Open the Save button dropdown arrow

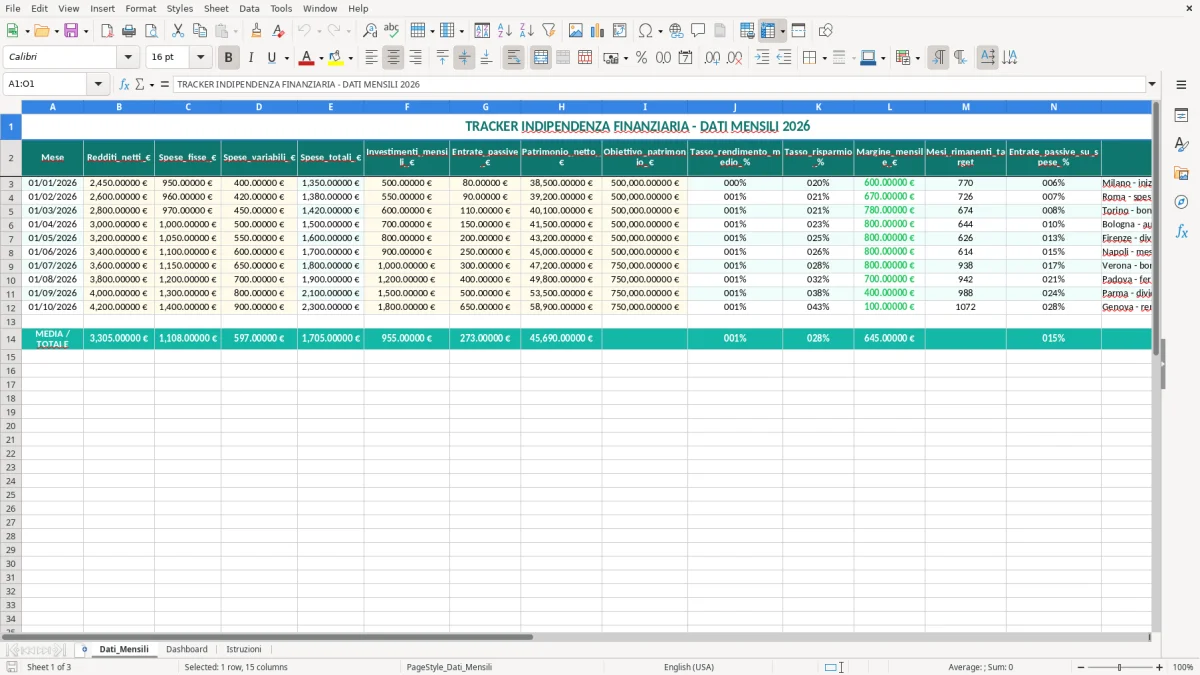(86, 31)
